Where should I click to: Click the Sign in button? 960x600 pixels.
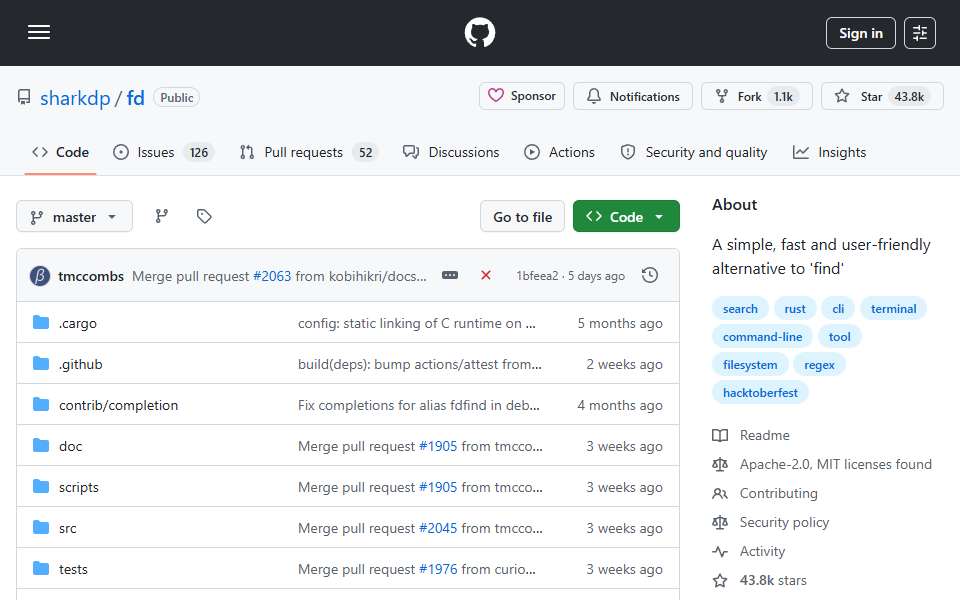click(860, 33)
